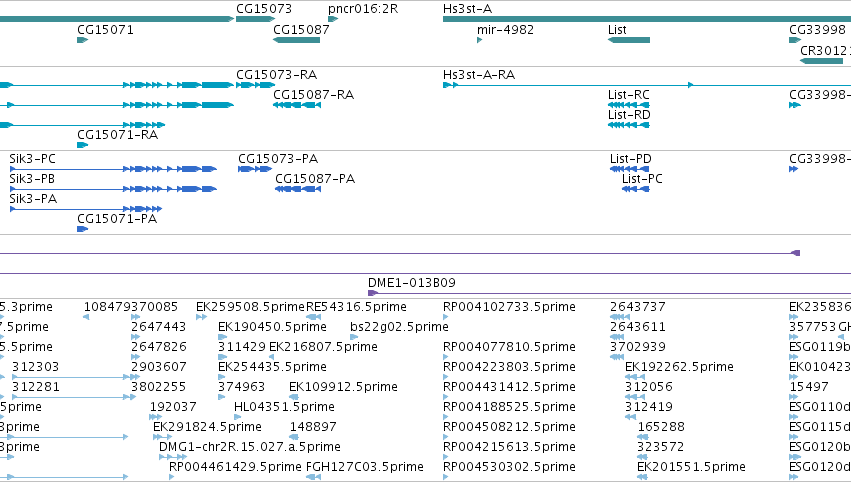Click the Sik3-PC protein label

pyautogui.click(x=33, y=159)
